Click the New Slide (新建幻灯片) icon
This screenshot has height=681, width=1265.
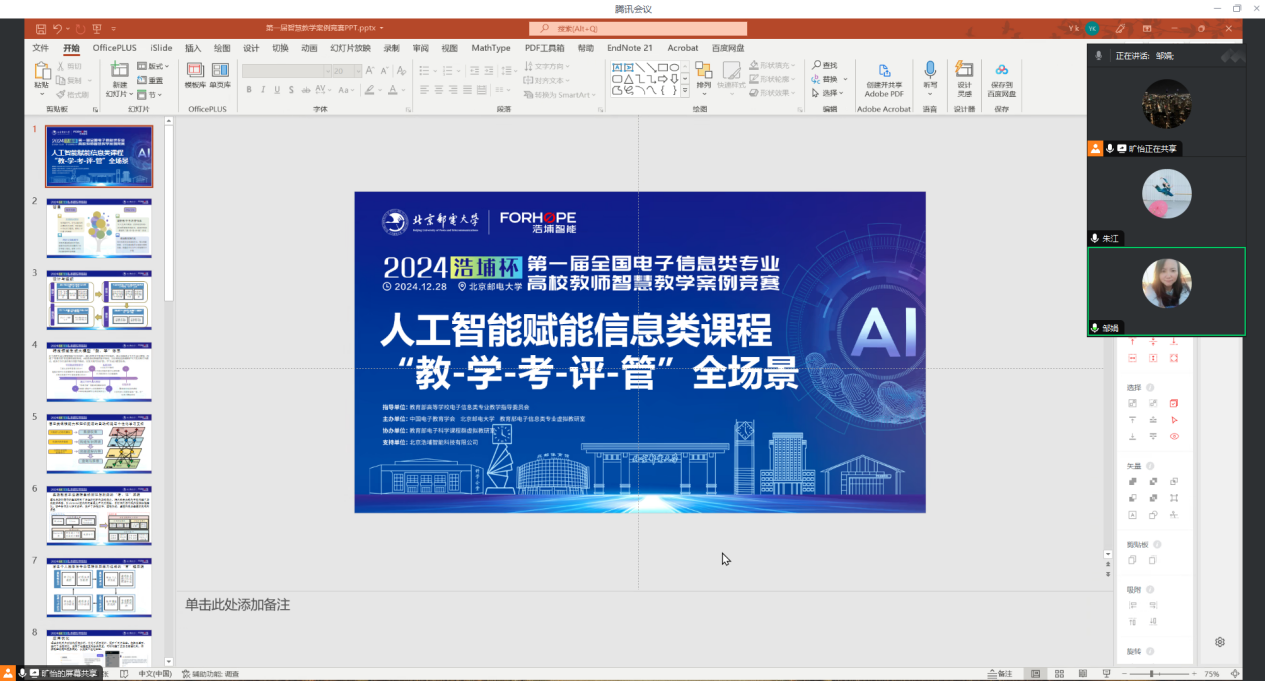coord(119,69)
